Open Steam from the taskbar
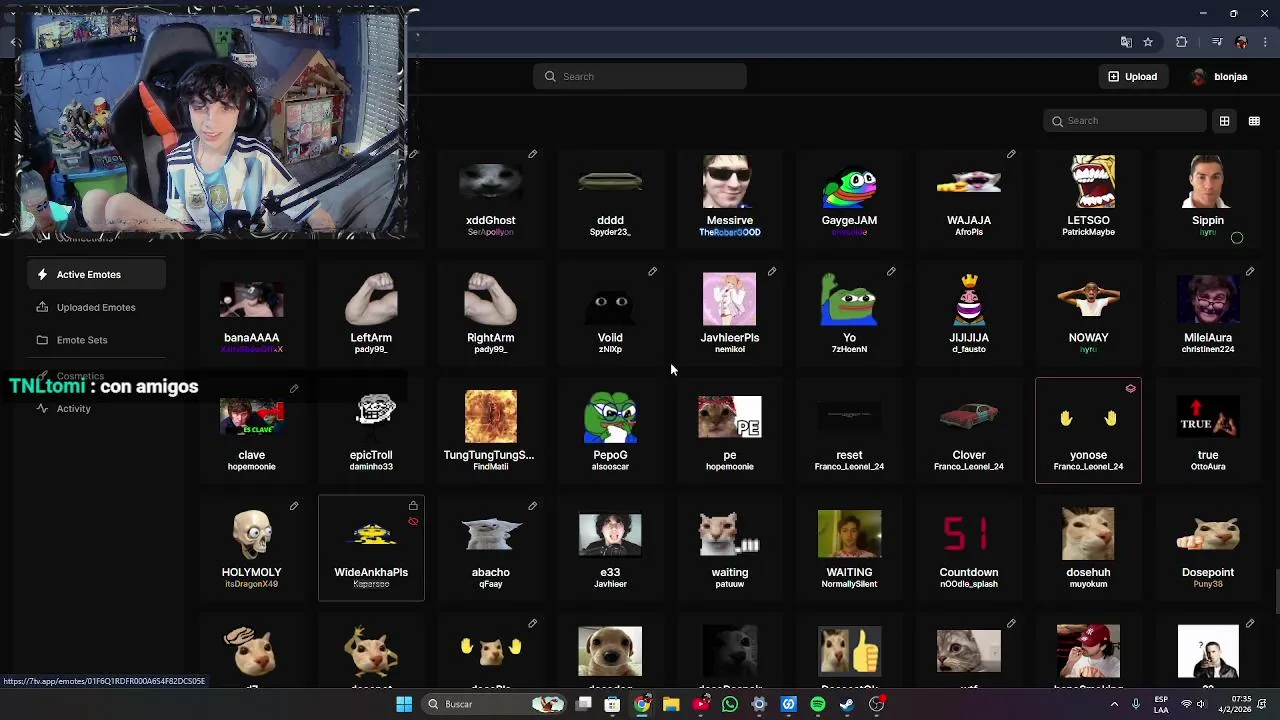 point(847,704)
